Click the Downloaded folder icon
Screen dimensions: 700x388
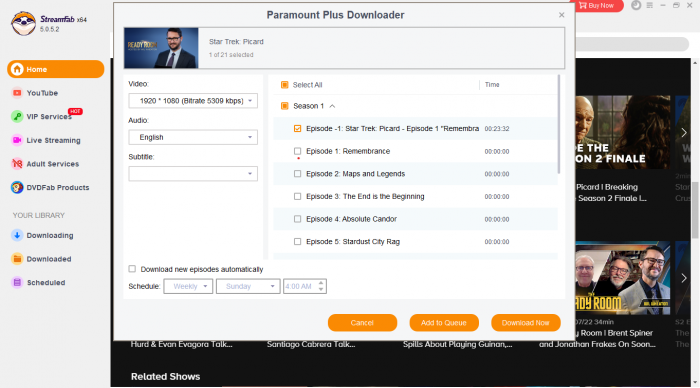17,259
